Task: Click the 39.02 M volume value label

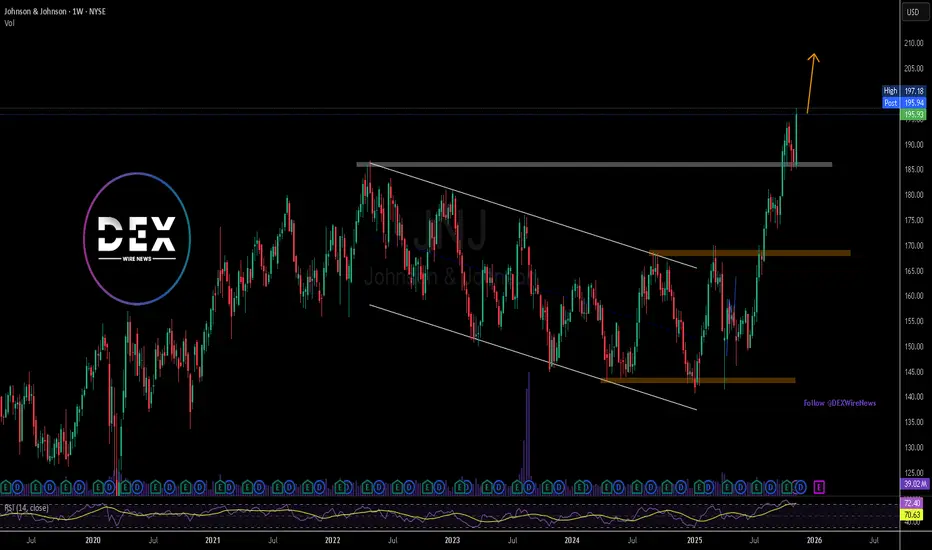Action: pyautogui.click(x=914, y=484)
